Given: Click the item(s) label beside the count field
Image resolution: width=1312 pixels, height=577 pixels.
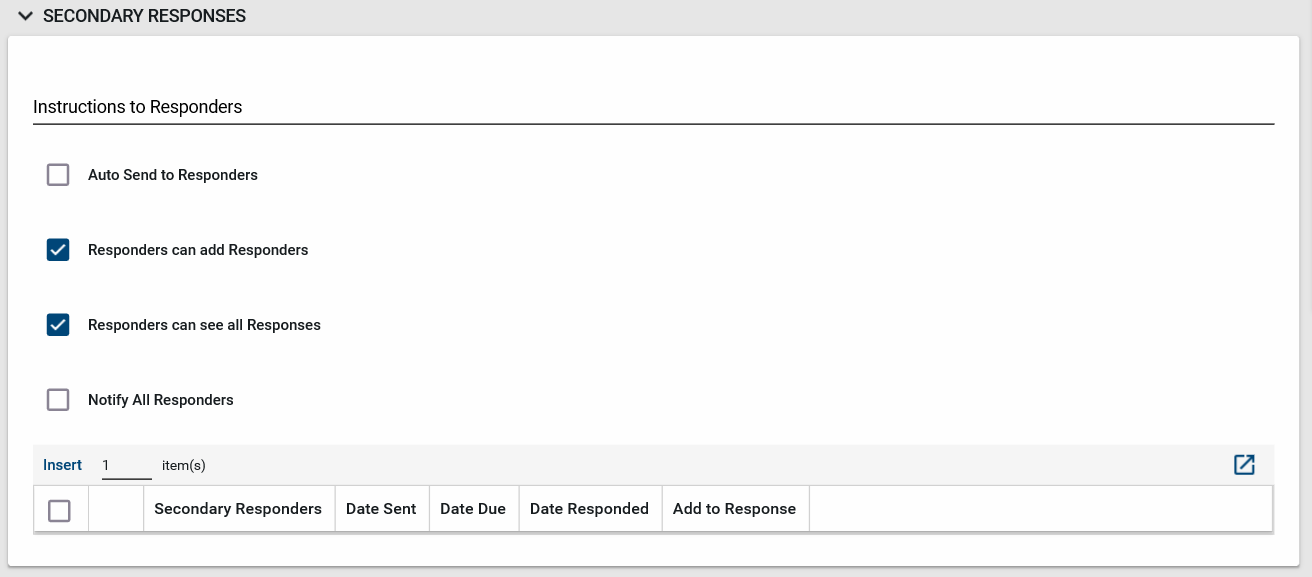Looking at the screenshot, I should pyautogui.click(x=184, y=464).
